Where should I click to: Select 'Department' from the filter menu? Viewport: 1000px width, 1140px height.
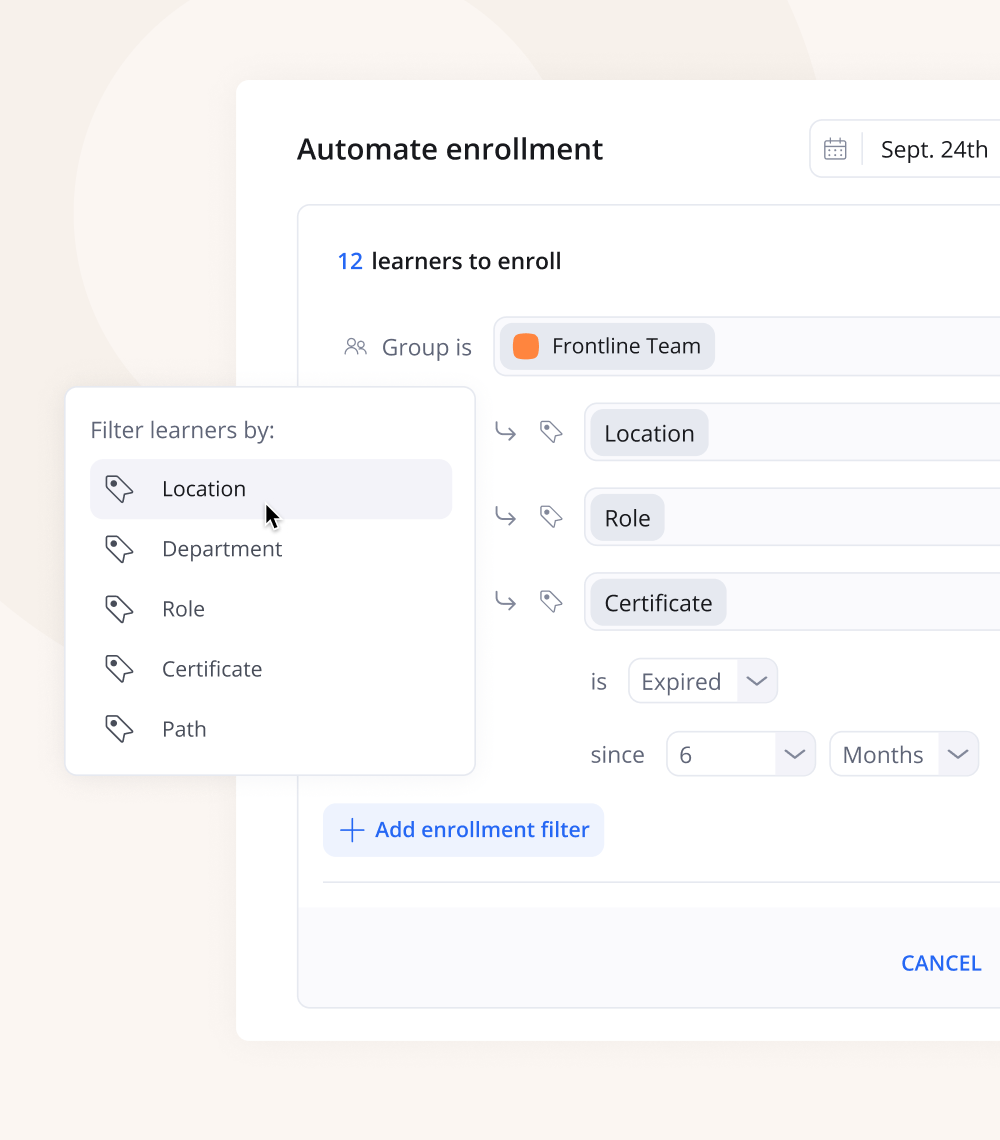click(221, 549)
